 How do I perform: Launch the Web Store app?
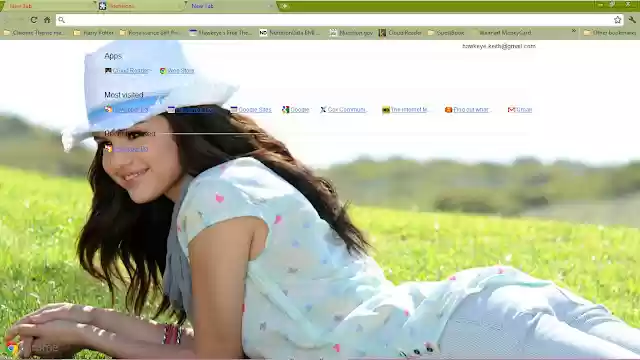coord(177,71)
